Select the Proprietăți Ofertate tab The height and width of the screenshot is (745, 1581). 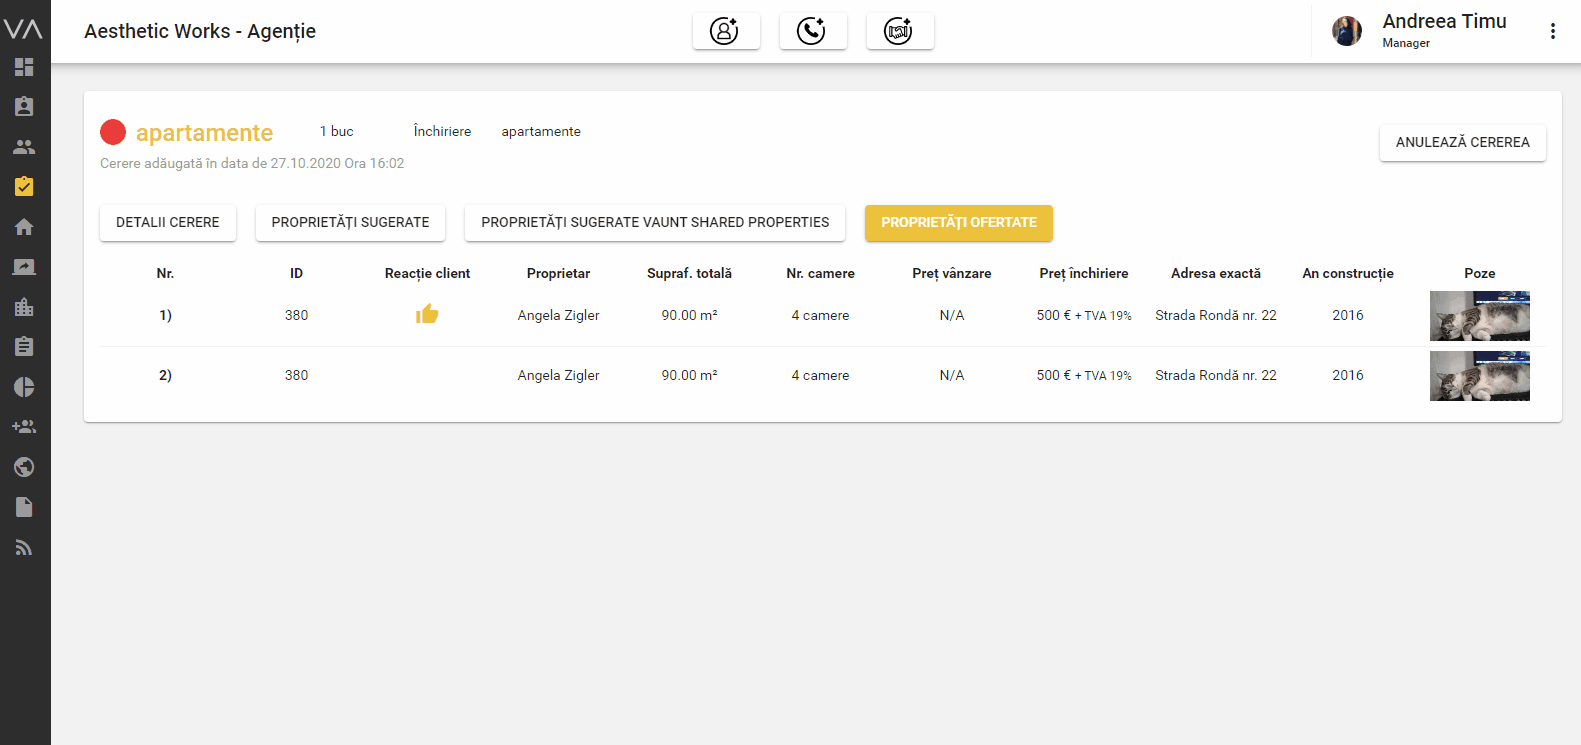click(958, 222)
